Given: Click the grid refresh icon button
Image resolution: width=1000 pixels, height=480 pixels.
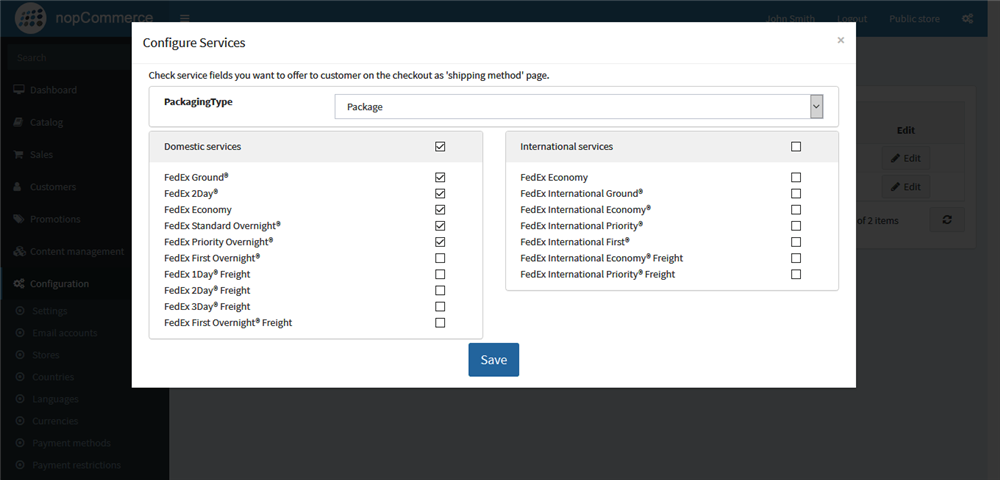Looking at the screenshot, I should [x=947, y=220].
